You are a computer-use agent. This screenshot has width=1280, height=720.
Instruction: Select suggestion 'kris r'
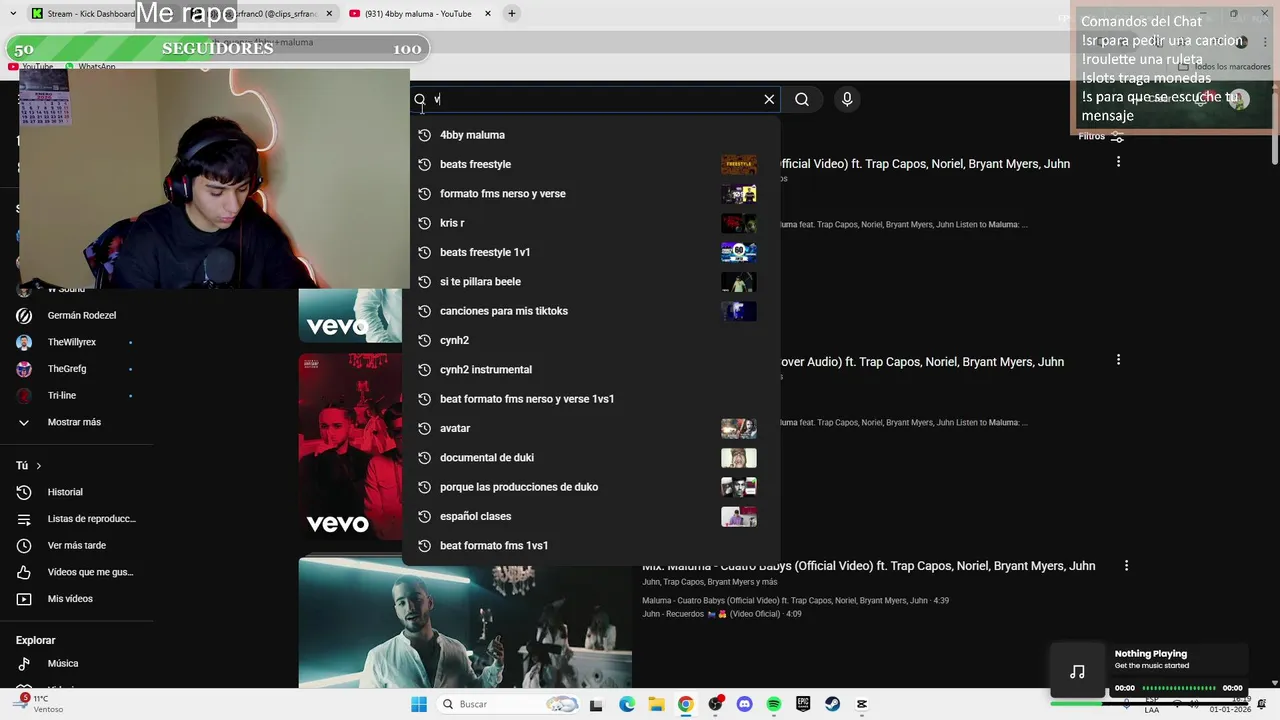point(592,223)
